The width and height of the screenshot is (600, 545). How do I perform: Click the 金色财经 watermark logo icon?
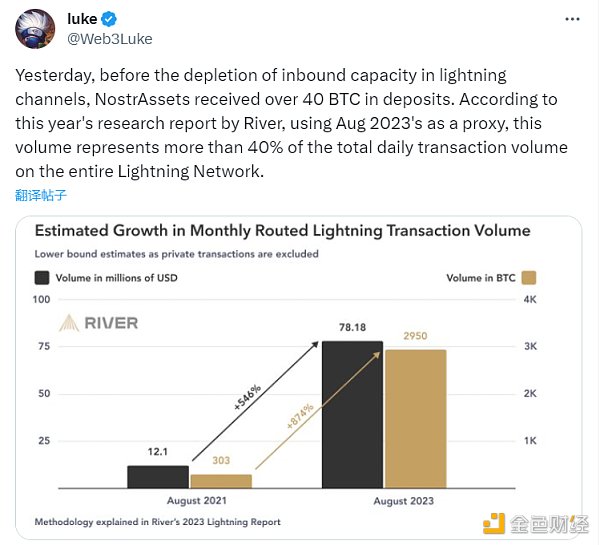pos(494,524)
